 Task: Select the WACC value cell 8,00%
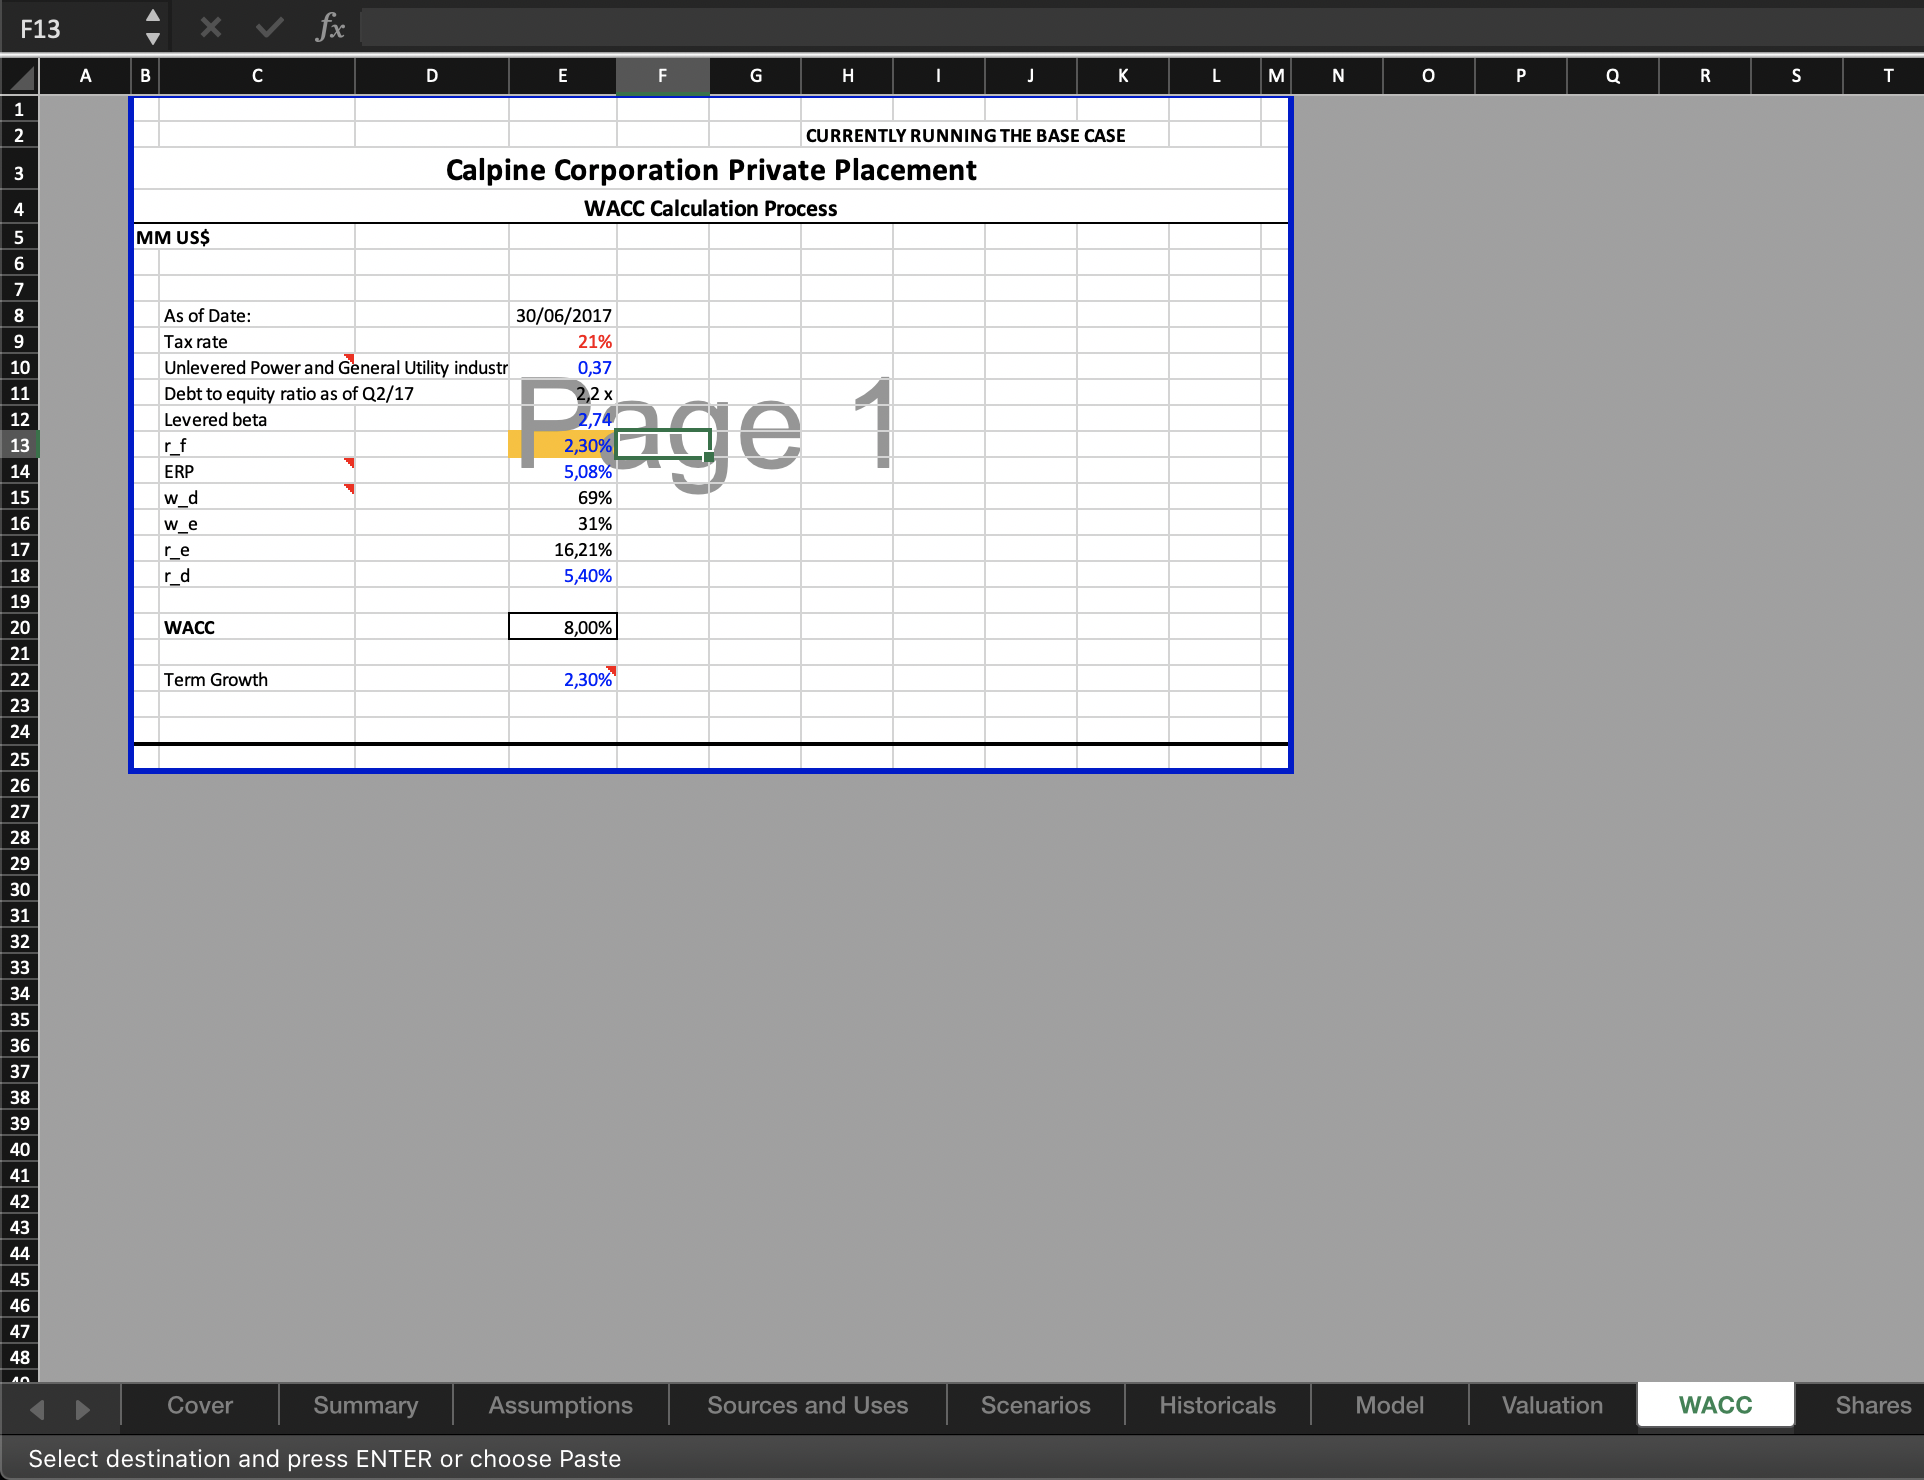tap(563, 627)
